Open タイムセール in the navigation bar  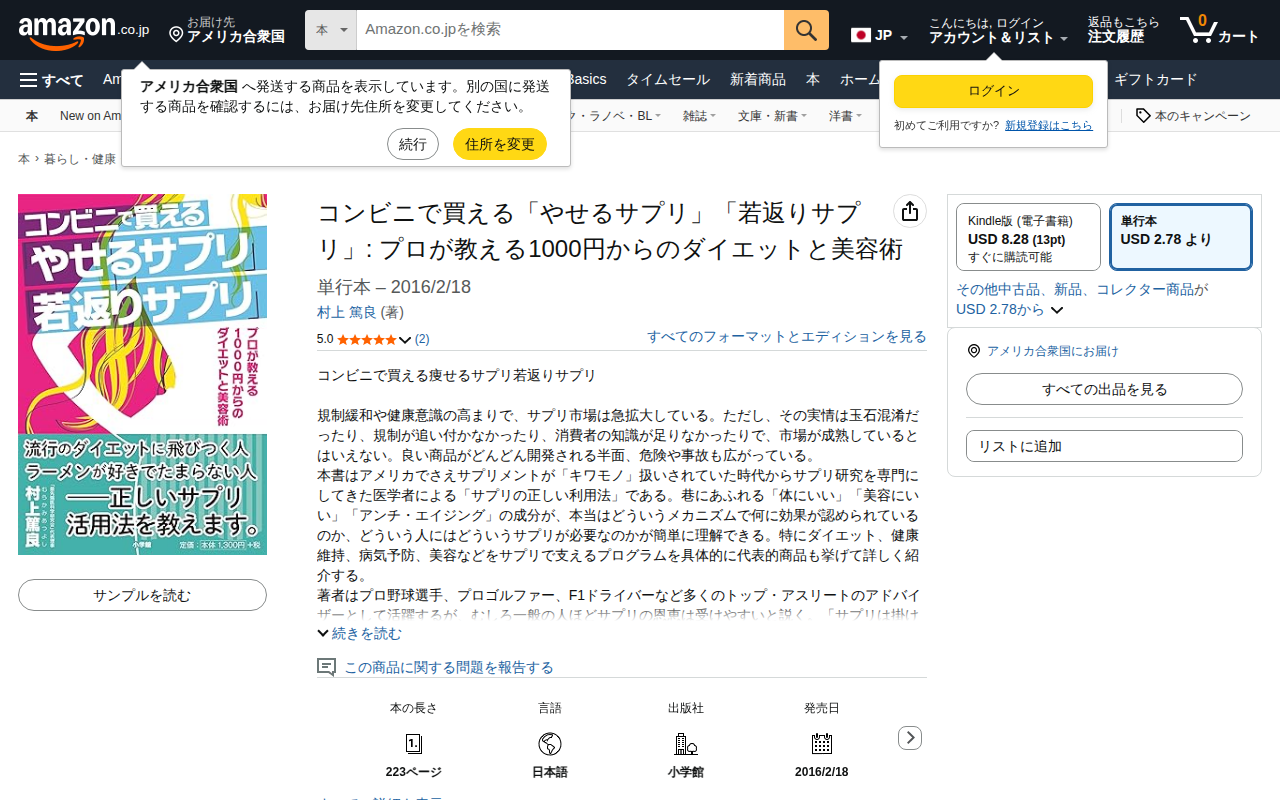tap(668, 80)
